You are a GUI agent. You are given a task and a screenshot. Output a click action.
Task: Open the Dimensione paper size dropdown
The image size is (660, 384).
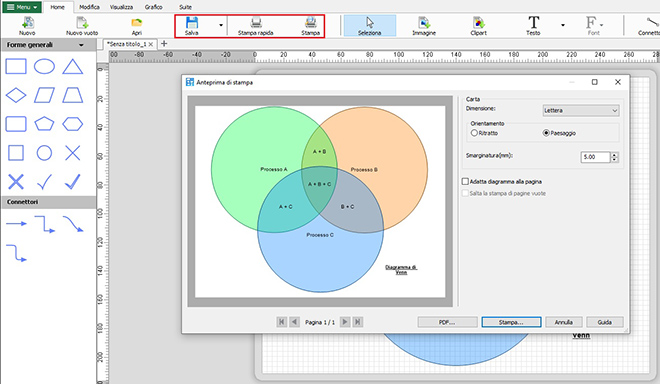[581, 110]
